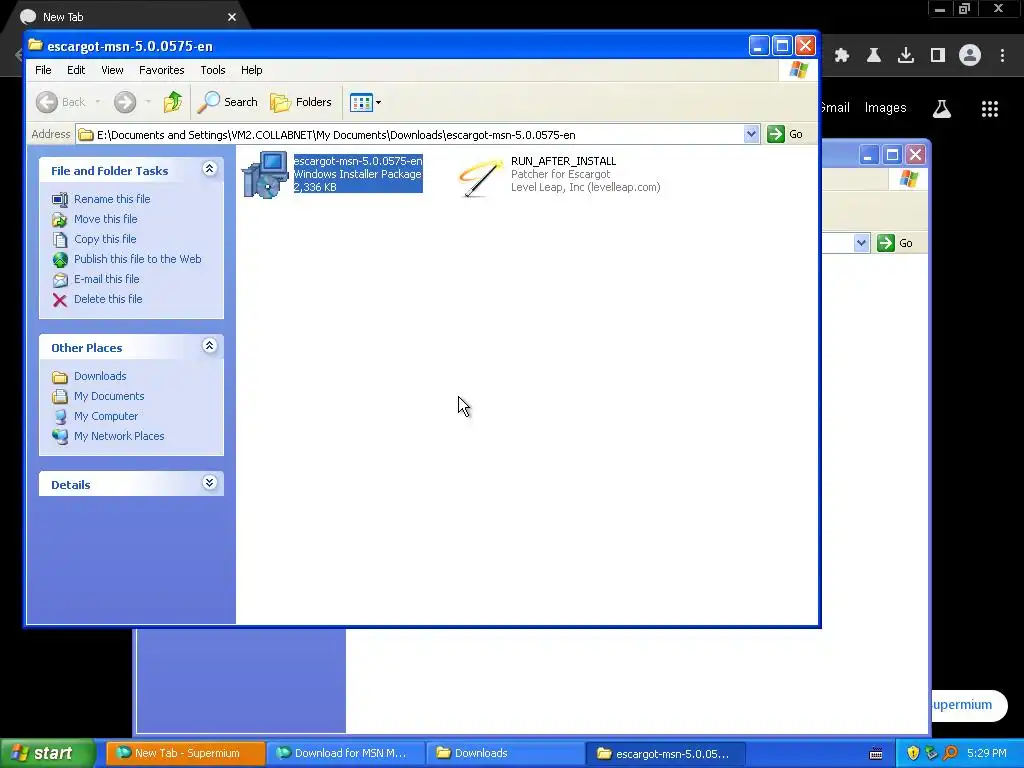Click the My Network Places icon
This screenshot has width=1024, height=768.
pos(60,436)
